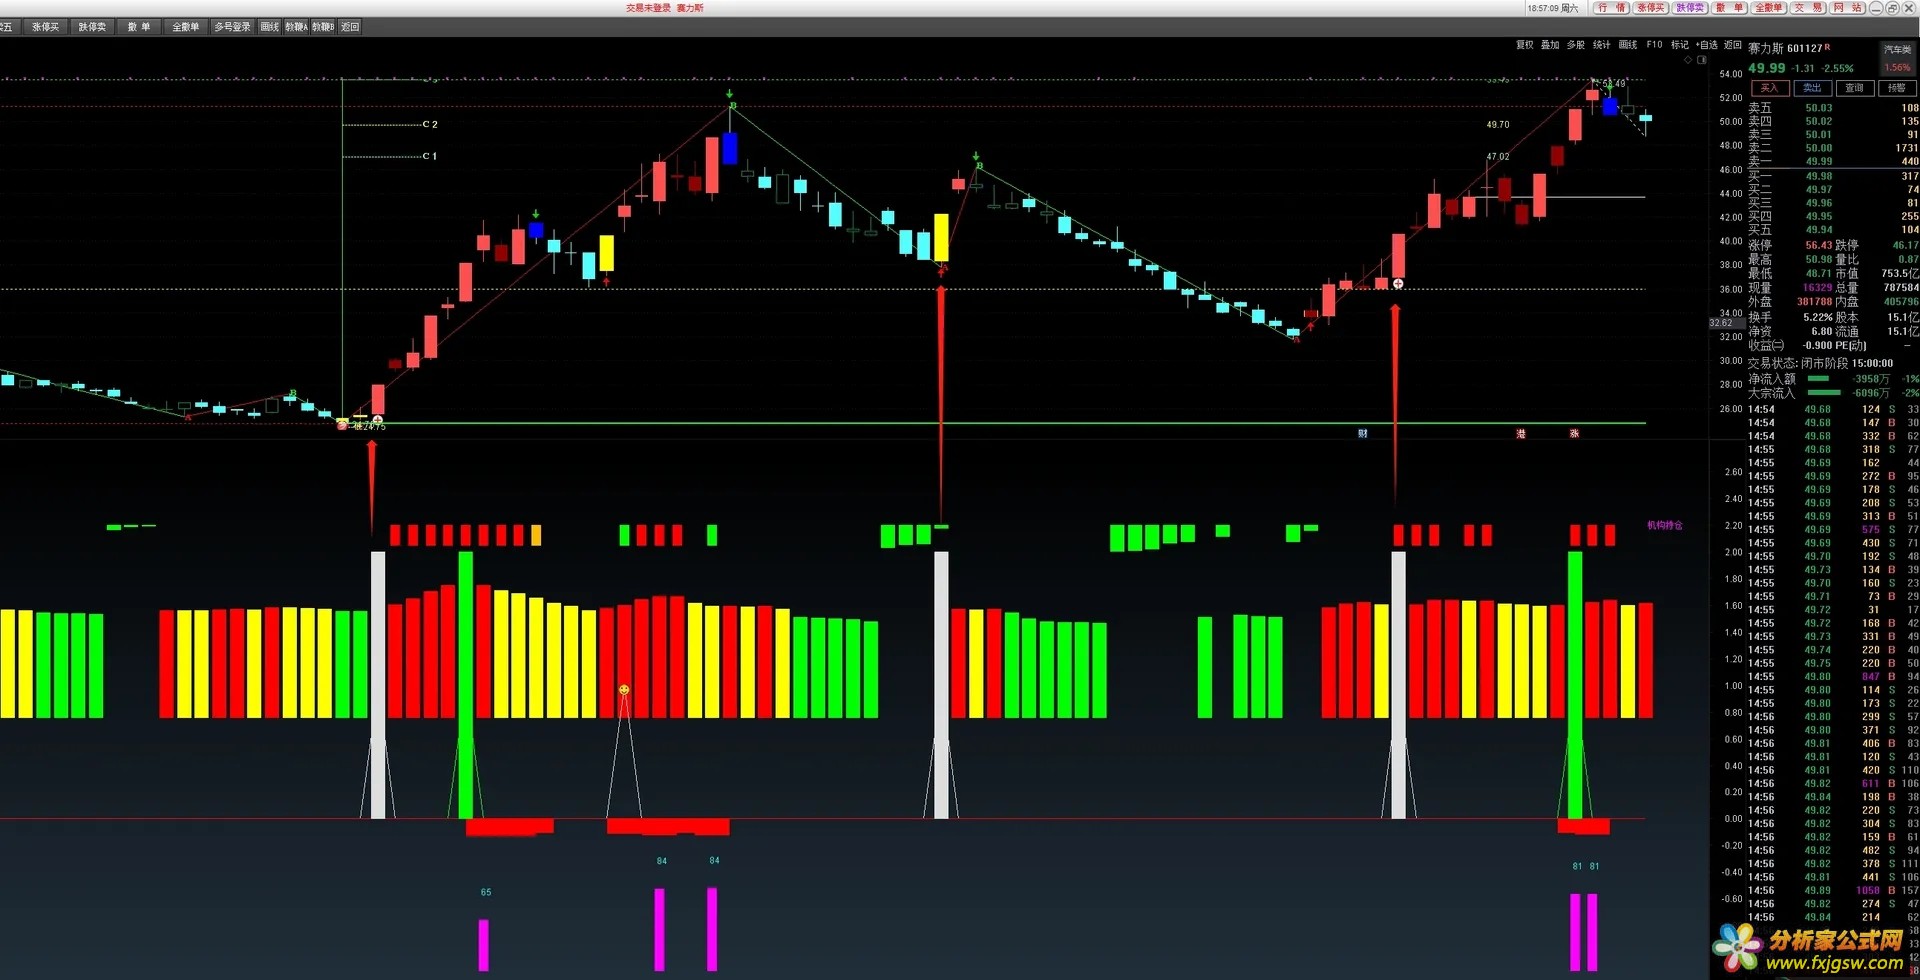Click 跌停卖 in the left toolbar
This screenshot has width=1920, height=980.
tap(92, 27)
